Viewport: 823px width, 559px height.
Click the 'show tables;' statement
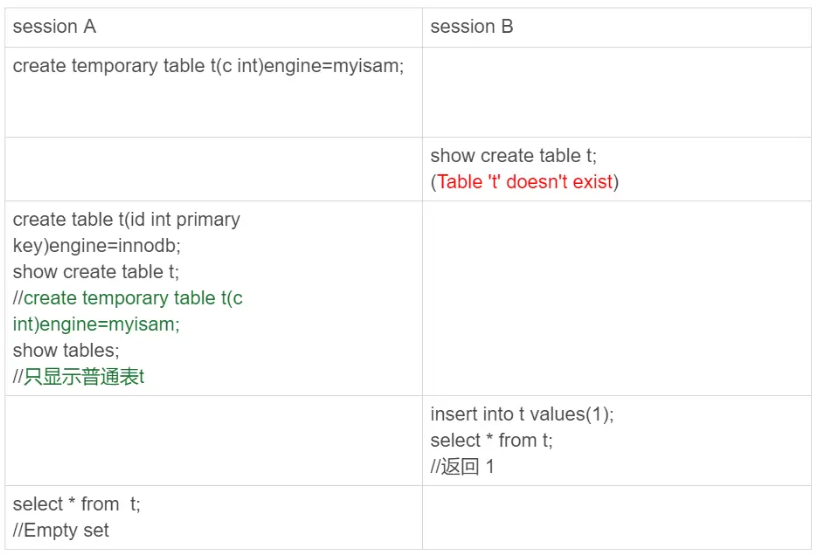(66, 351)
